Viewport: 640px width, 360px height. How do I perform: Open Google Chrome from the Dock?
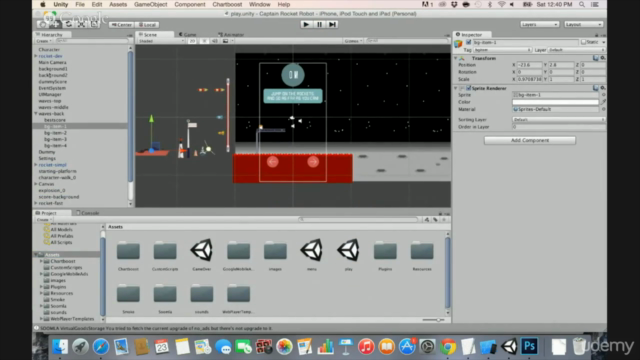point(448,347)
